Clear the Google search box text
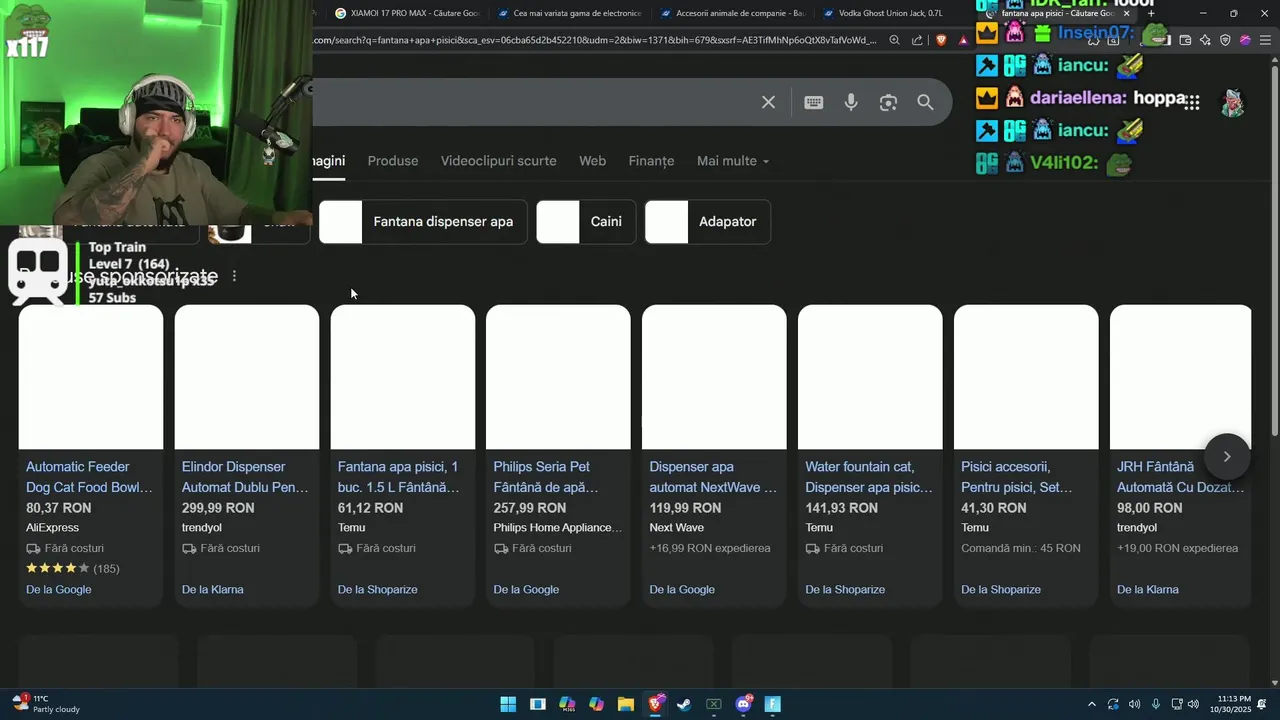 point(768,102)
